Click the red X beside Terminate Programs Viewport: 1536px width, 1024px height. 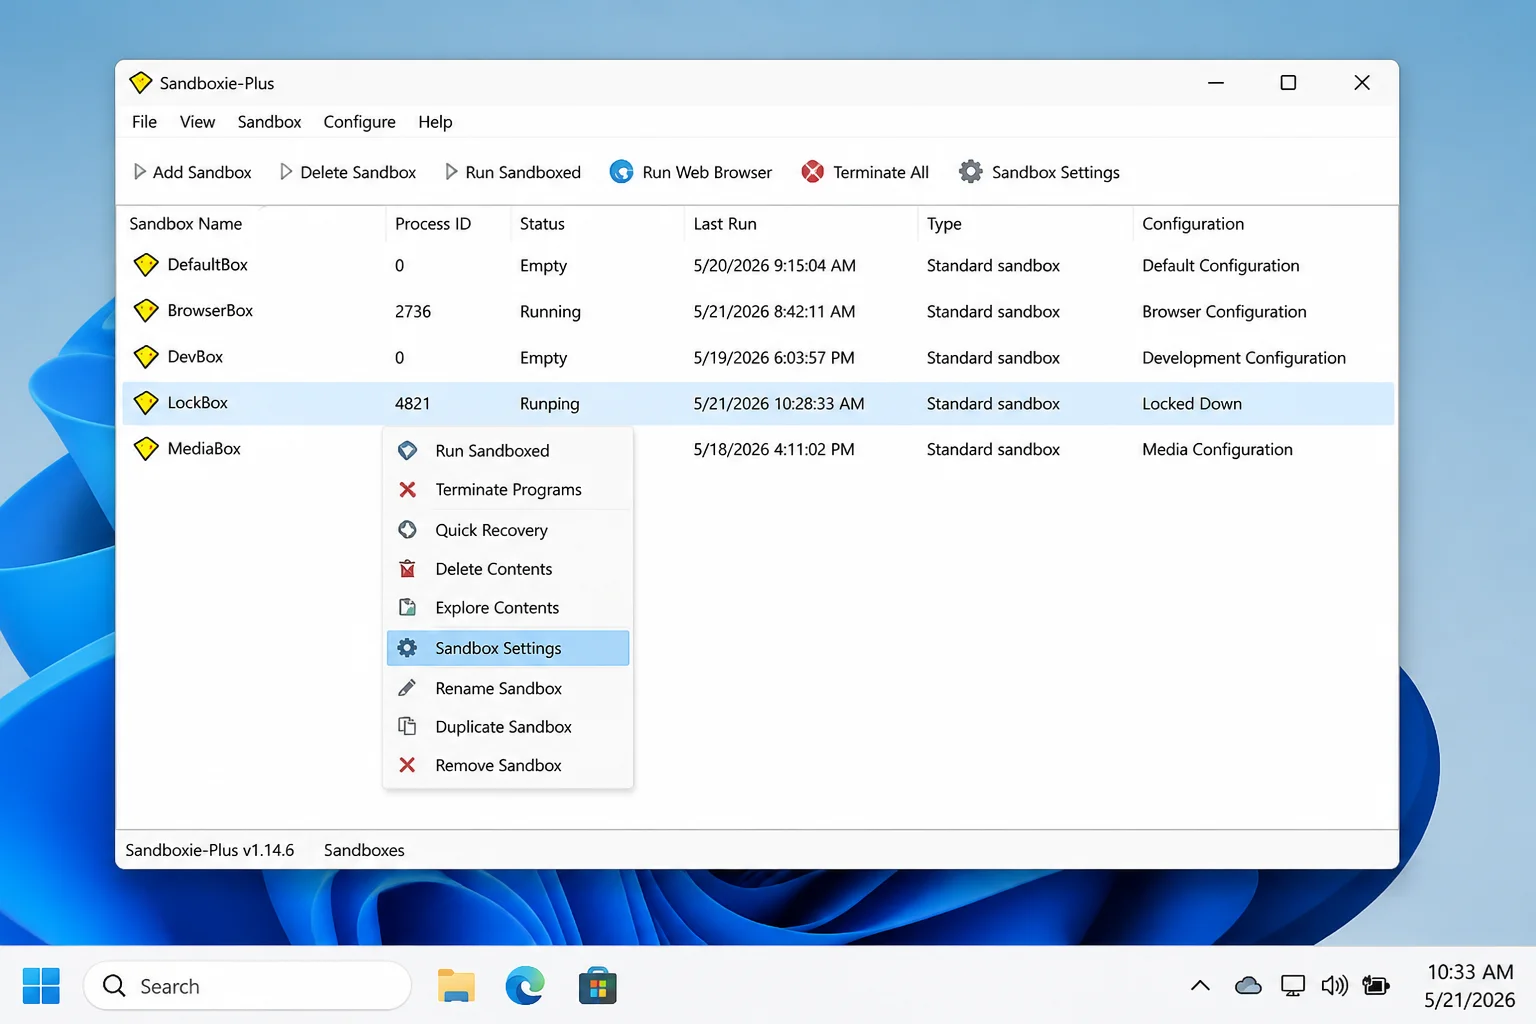(x=407, y=490)
